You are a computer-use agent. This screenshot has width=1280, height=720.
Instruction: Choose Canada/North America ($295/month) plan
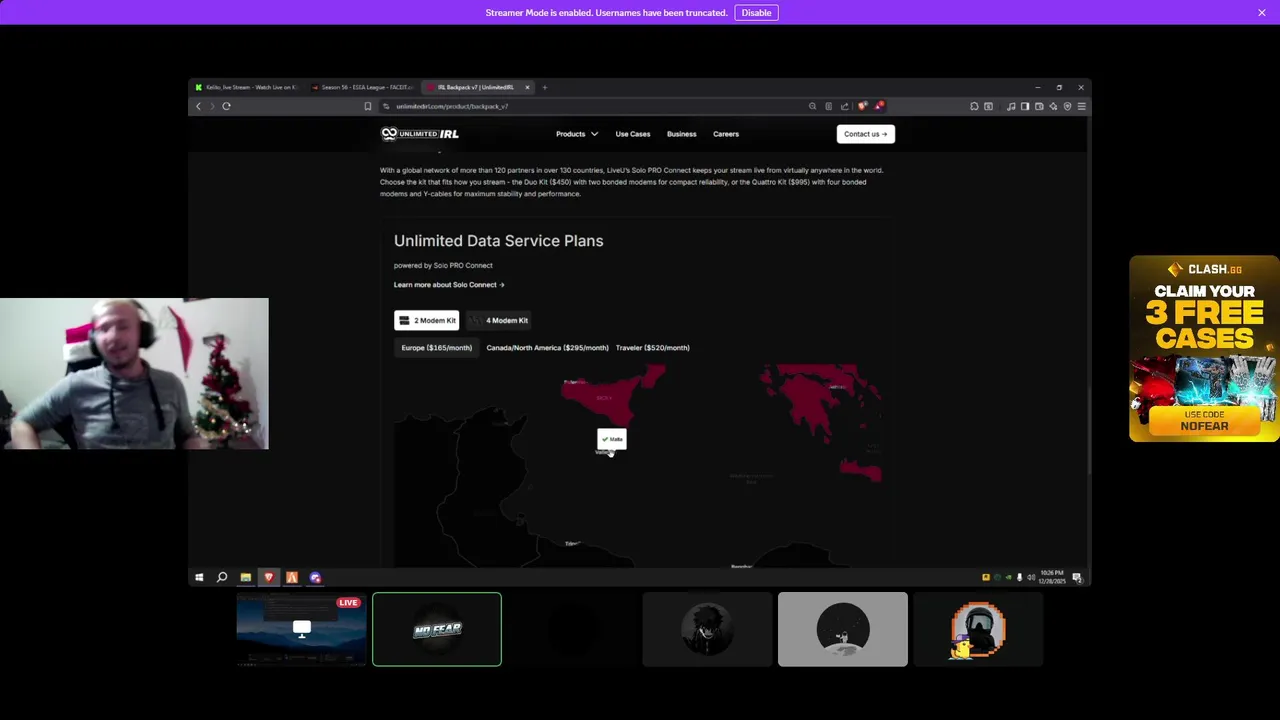(x=547, y=348)
